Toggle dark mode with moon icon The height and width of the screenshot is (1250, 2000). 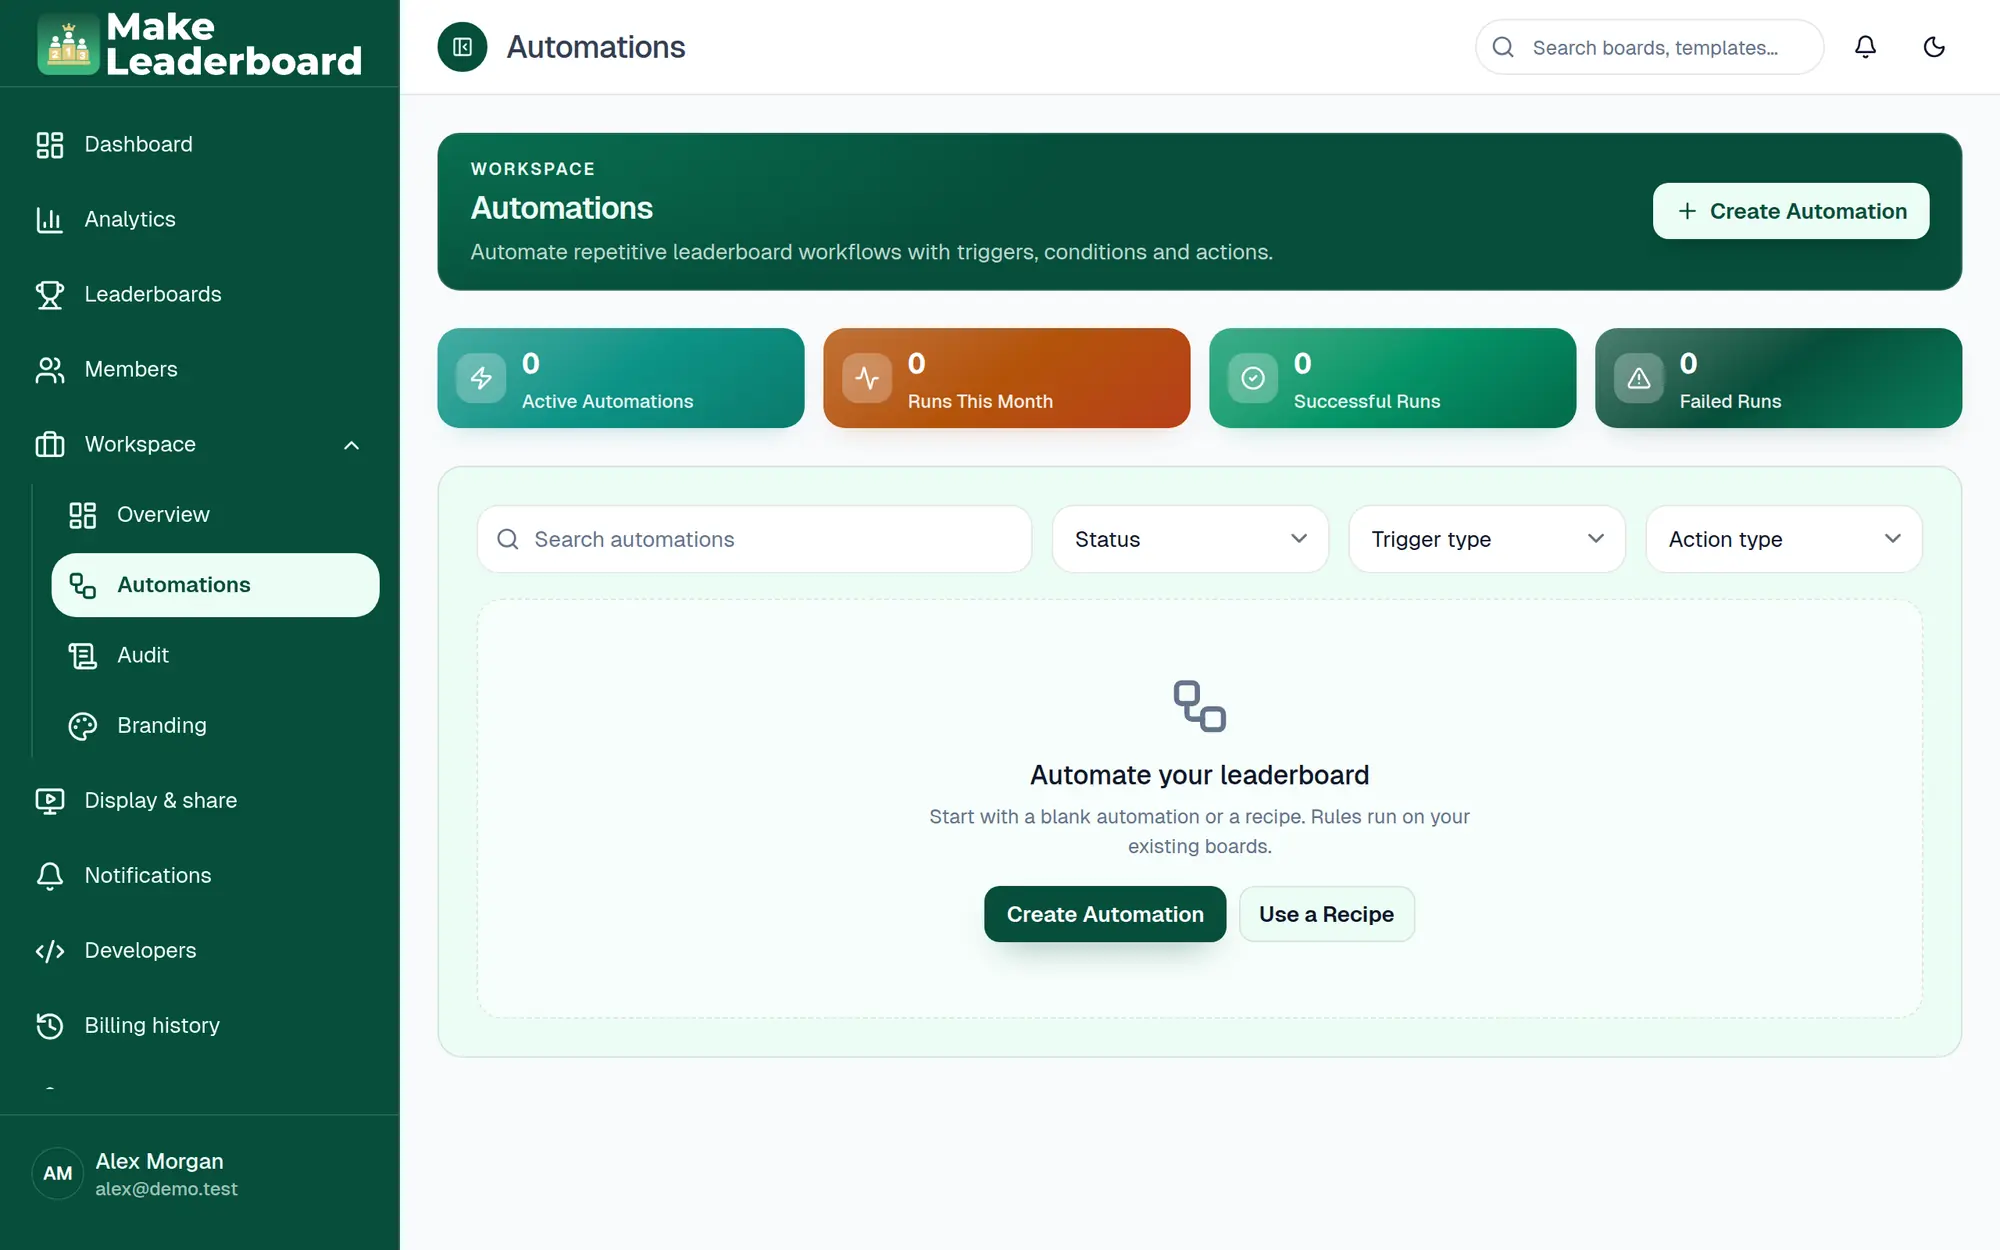pos(1934,47)
